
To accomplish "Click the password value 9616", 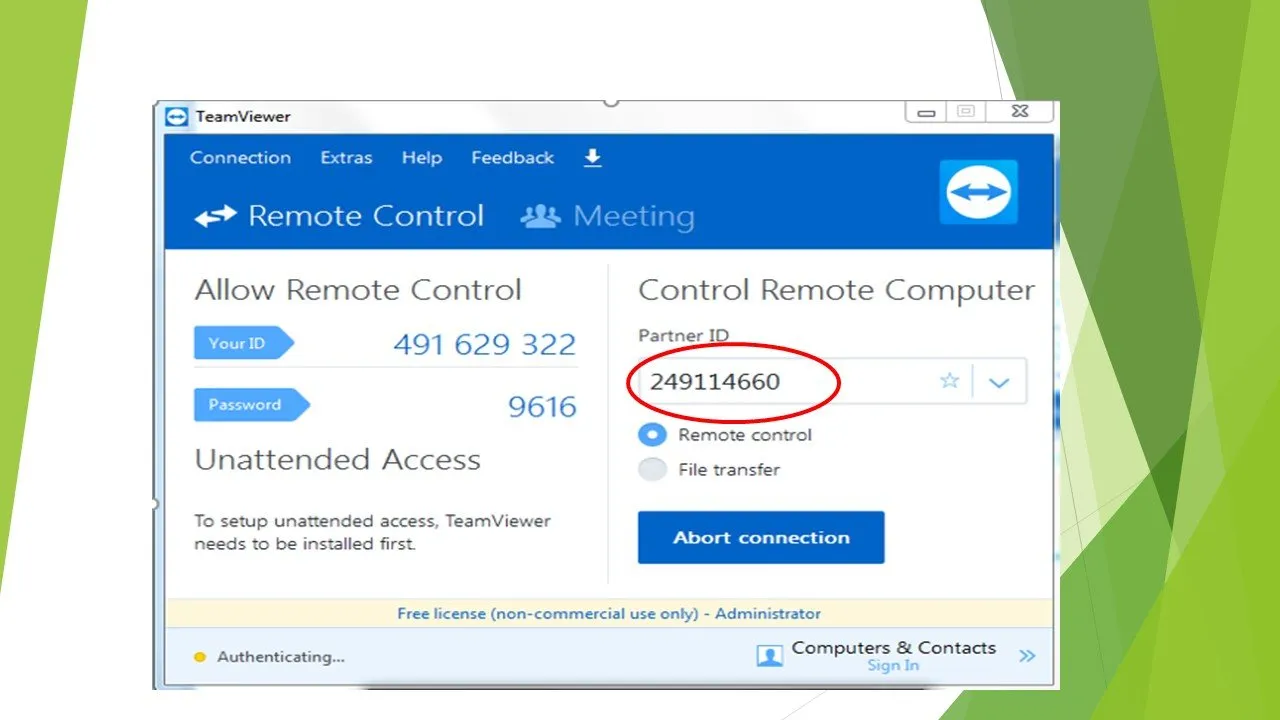I will pyautogui.click(x=542, y=407).
